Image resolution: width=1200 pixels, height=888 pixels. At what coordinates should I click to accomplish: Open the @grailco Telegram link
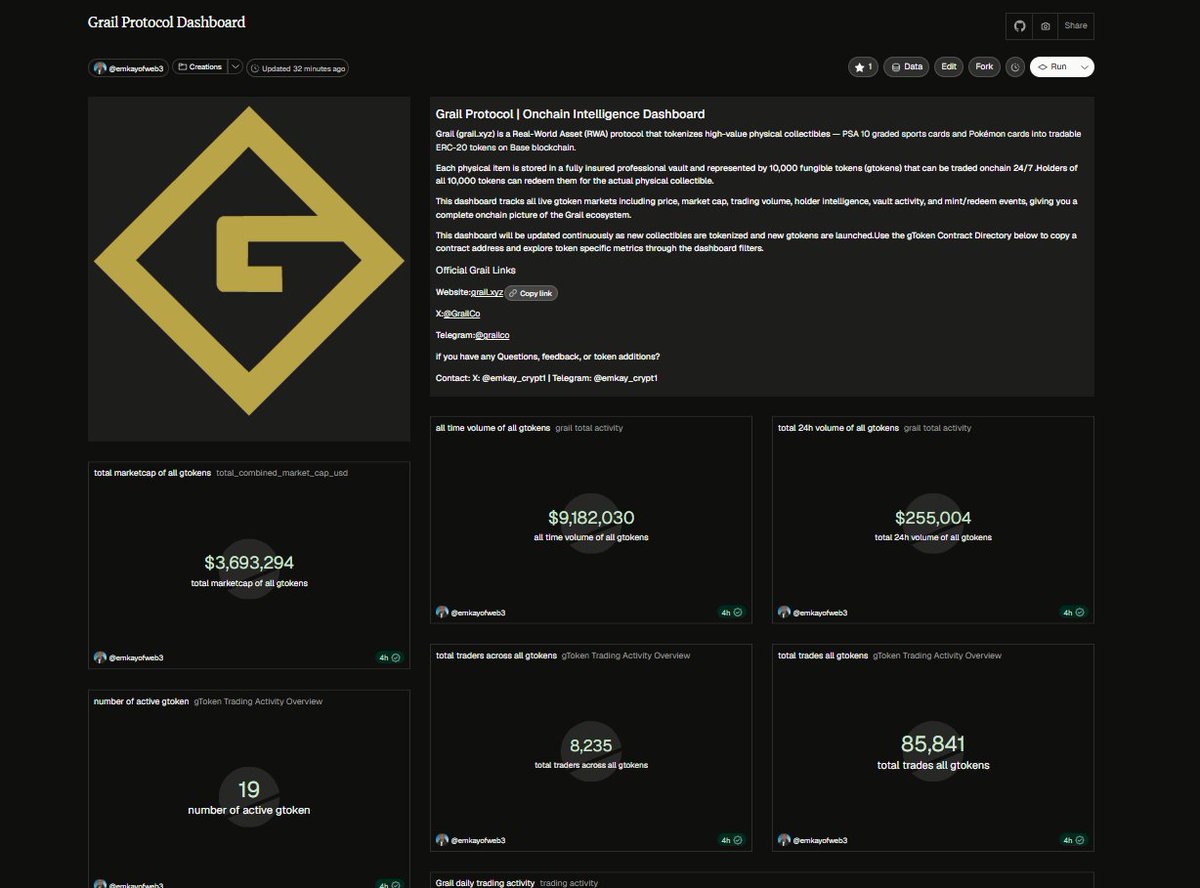click(x=492, y=335)
